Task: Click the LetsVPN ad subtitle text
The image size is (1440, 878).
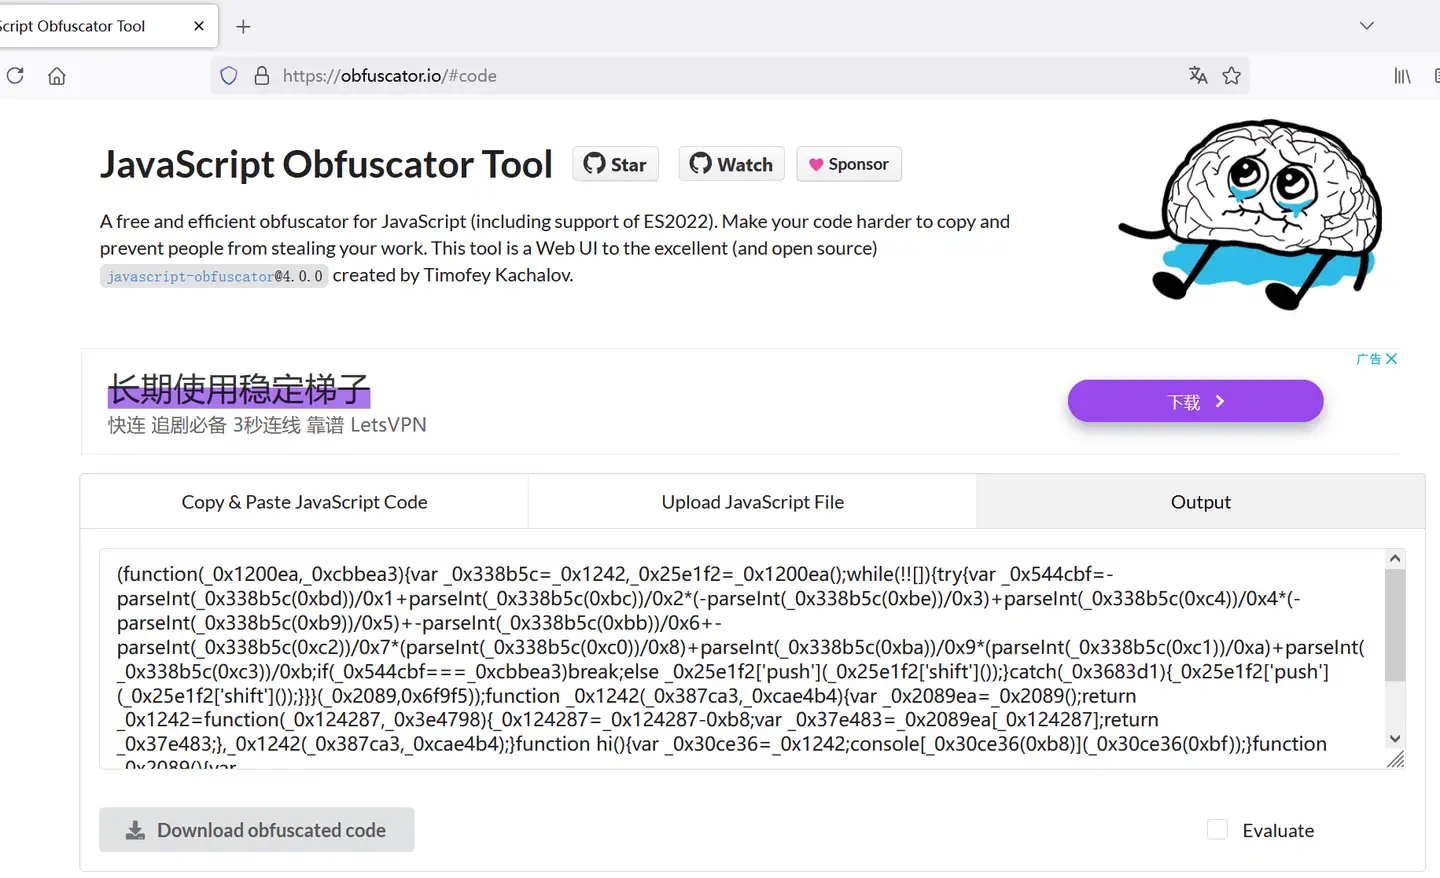Action: click(x=267, y=425)
